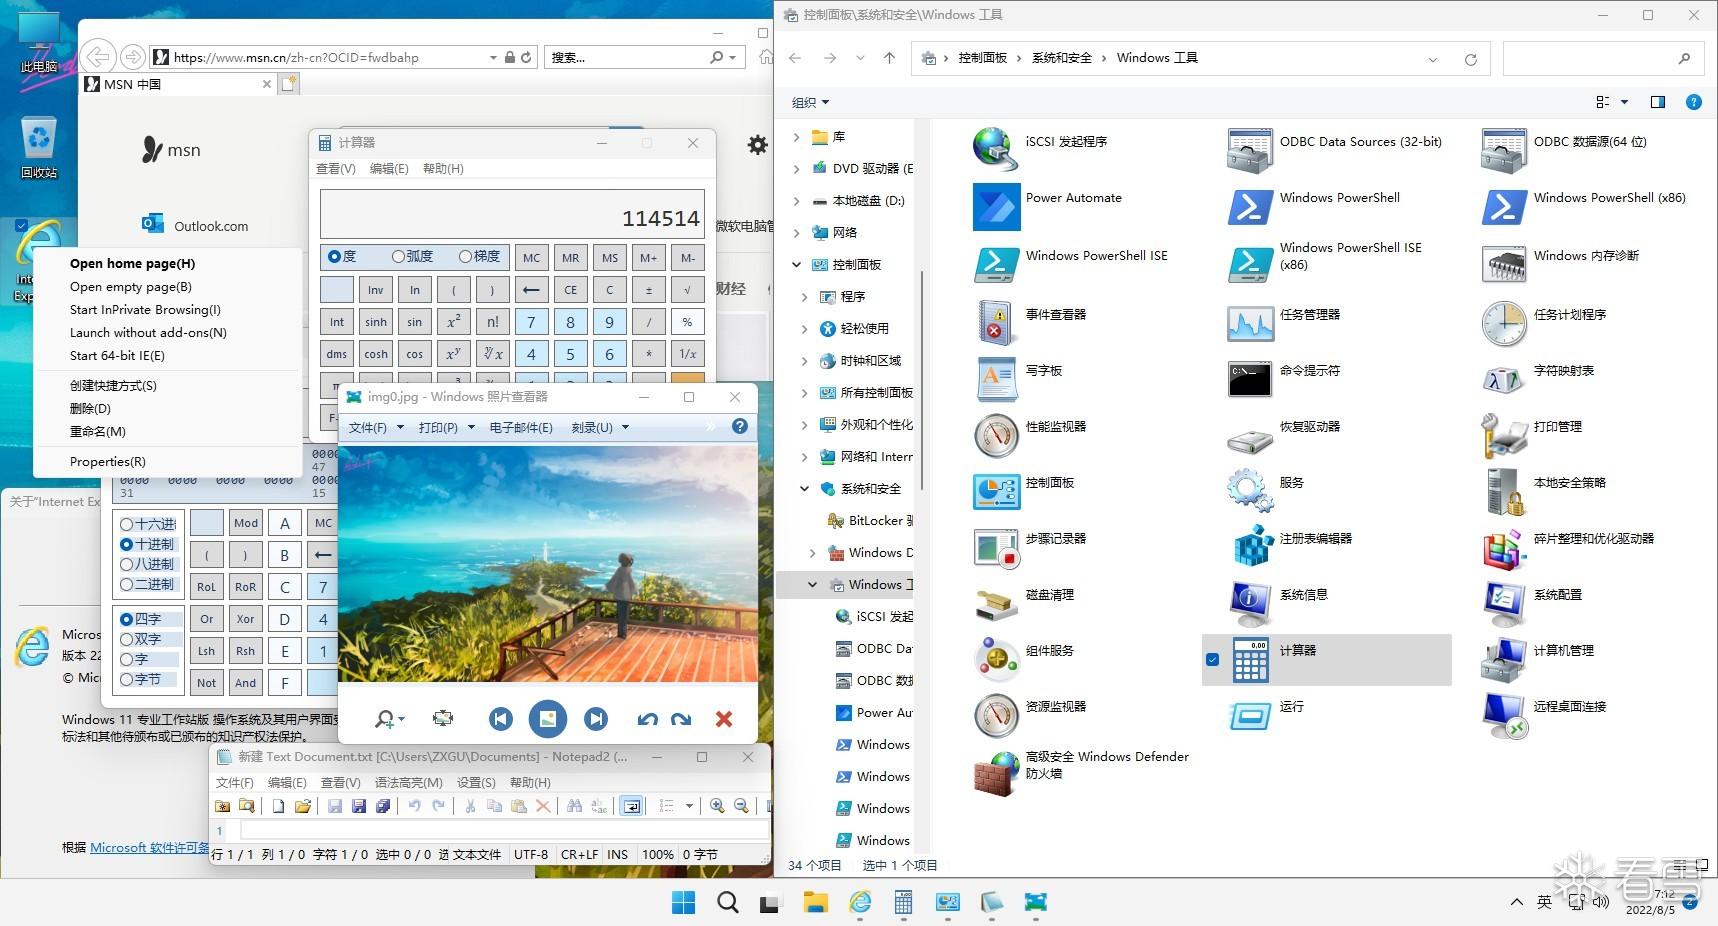
Task: Open Outlook.com link on MSN
Action: (x=211, y=226)
